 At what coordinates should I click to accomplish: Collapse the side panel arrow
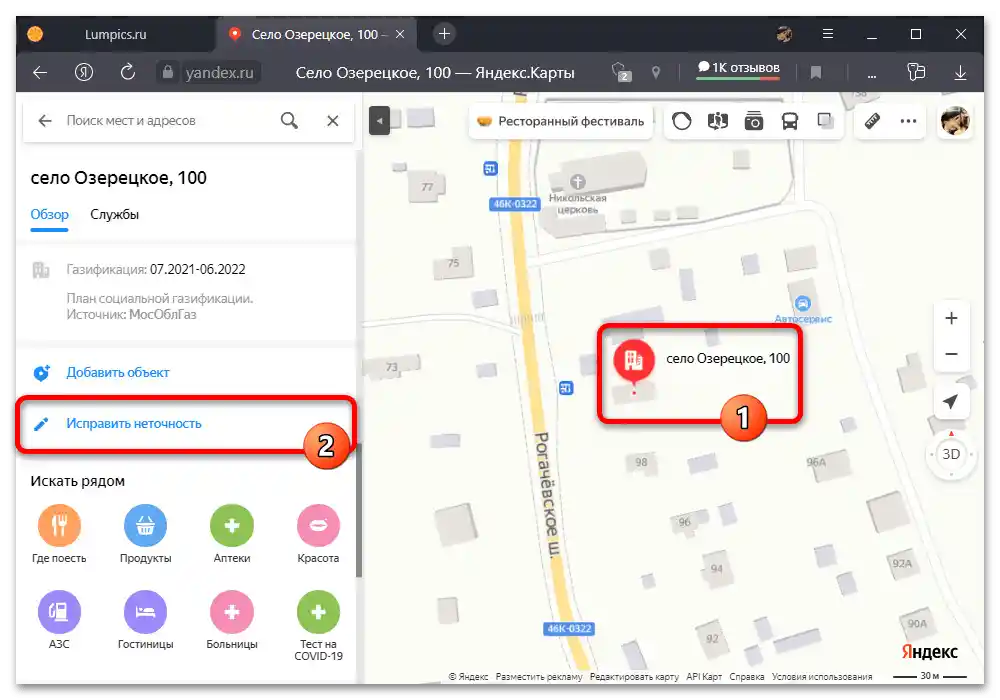379,120
